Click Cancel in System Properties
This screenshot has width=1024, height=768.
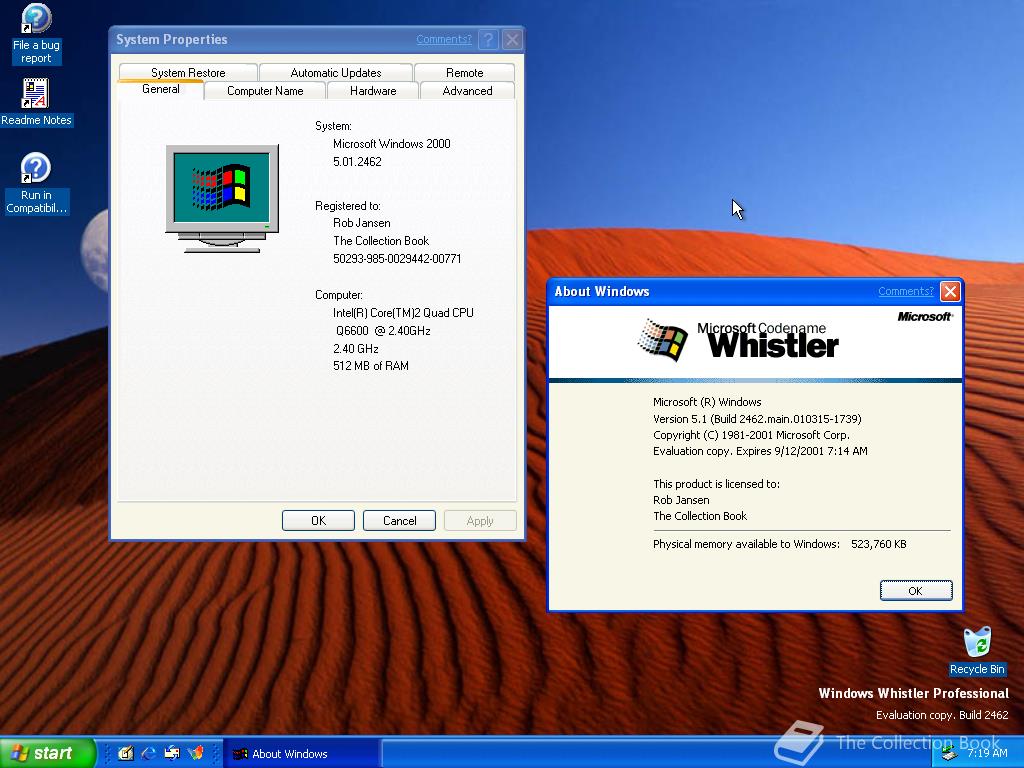pos(399,520)
